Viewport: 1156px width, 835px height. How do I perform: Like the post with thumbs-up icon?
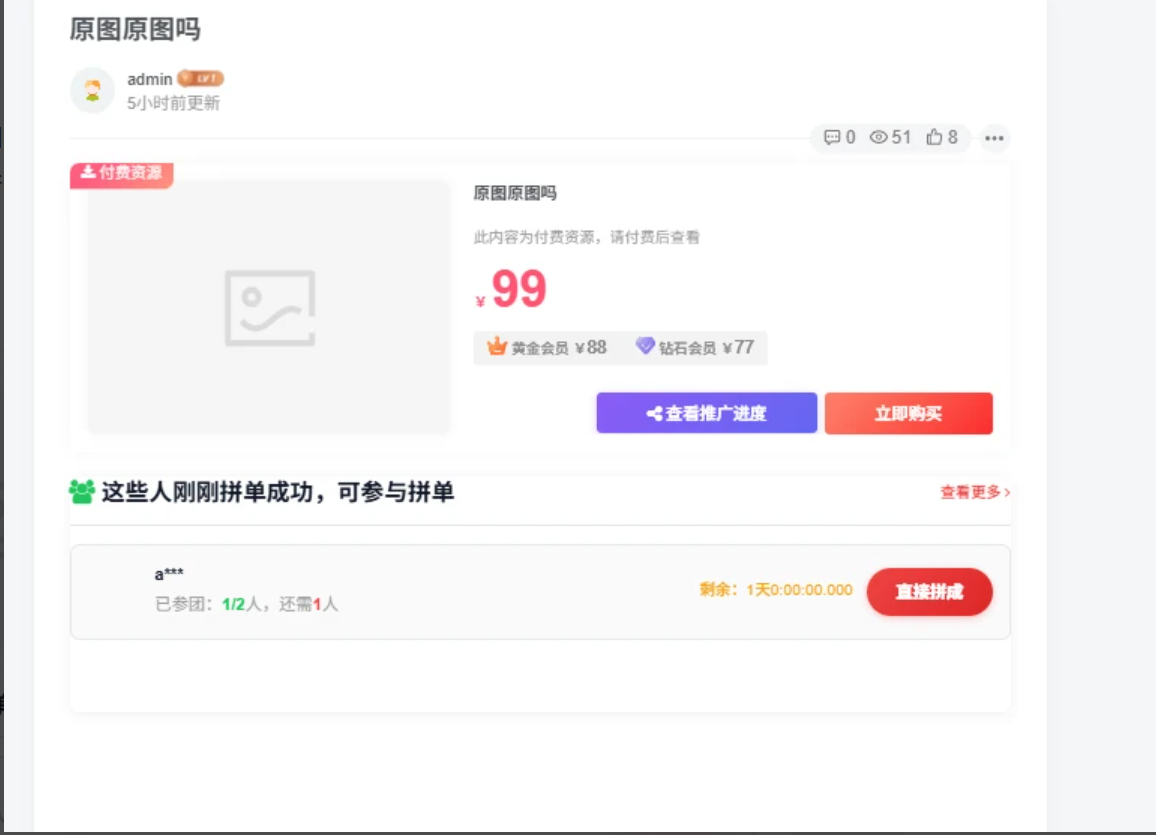(x=935, y=137)
